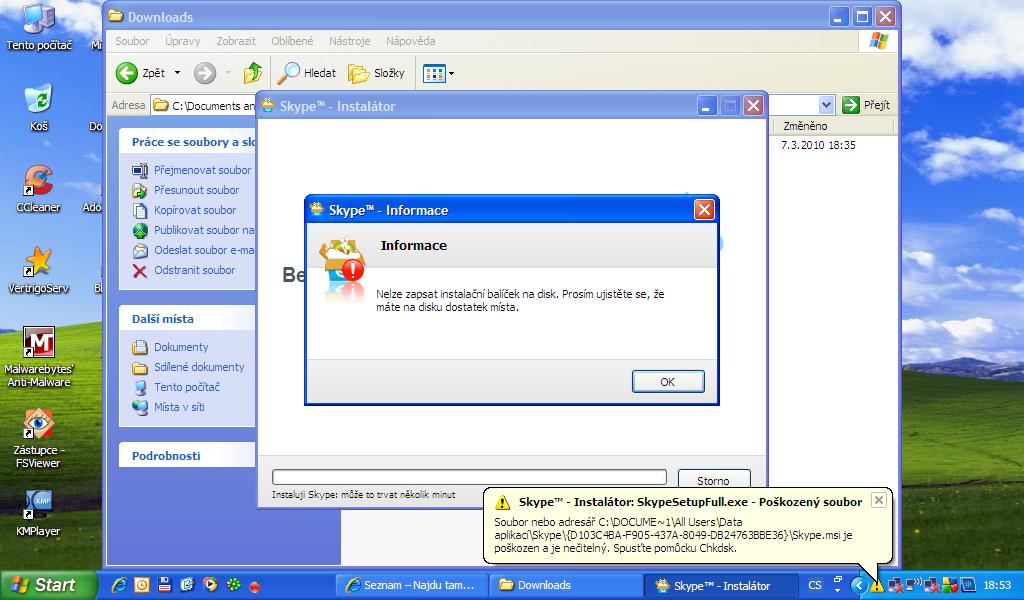Screen dimensions: 1024x600
Task: Click the Přejít go button
Action: pyautogui.click(x=866, y=104)
